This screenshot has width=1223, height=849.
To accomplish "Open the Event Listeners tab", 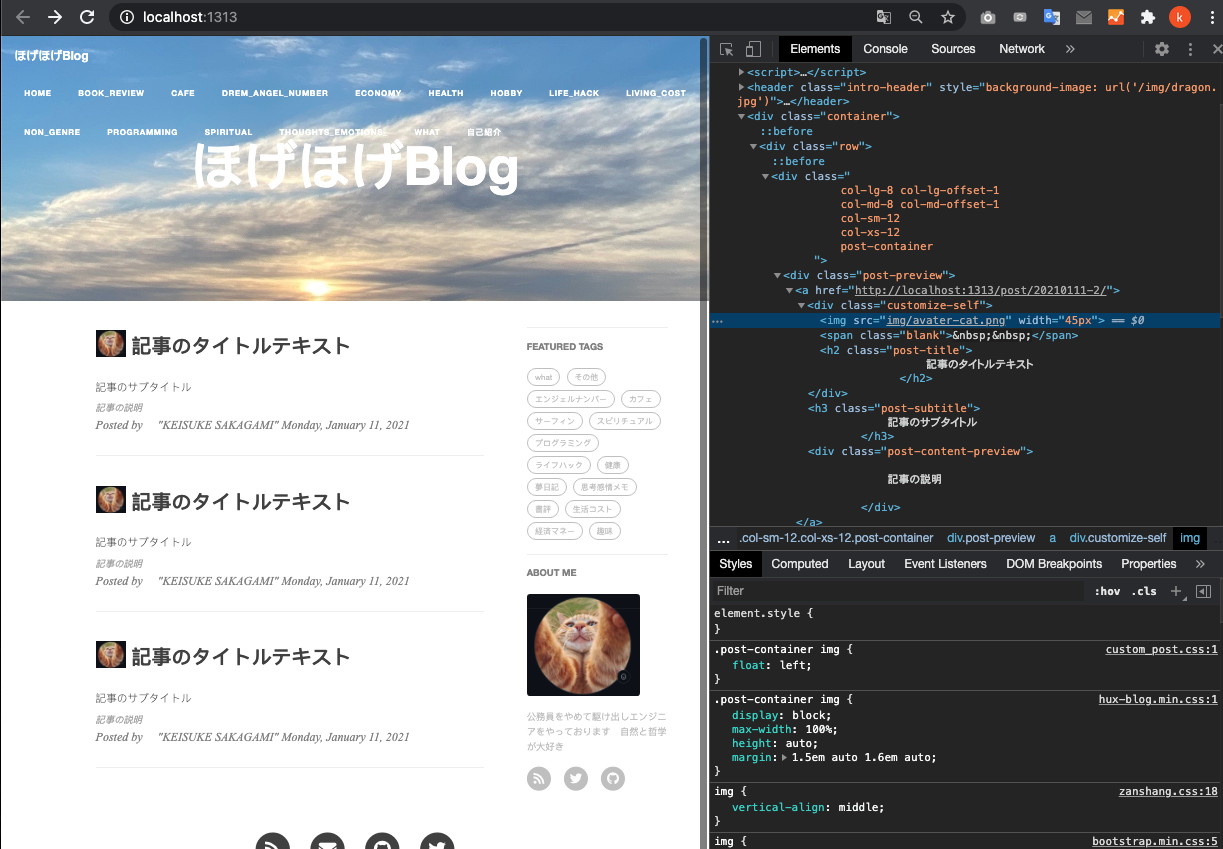I will 945,564.
